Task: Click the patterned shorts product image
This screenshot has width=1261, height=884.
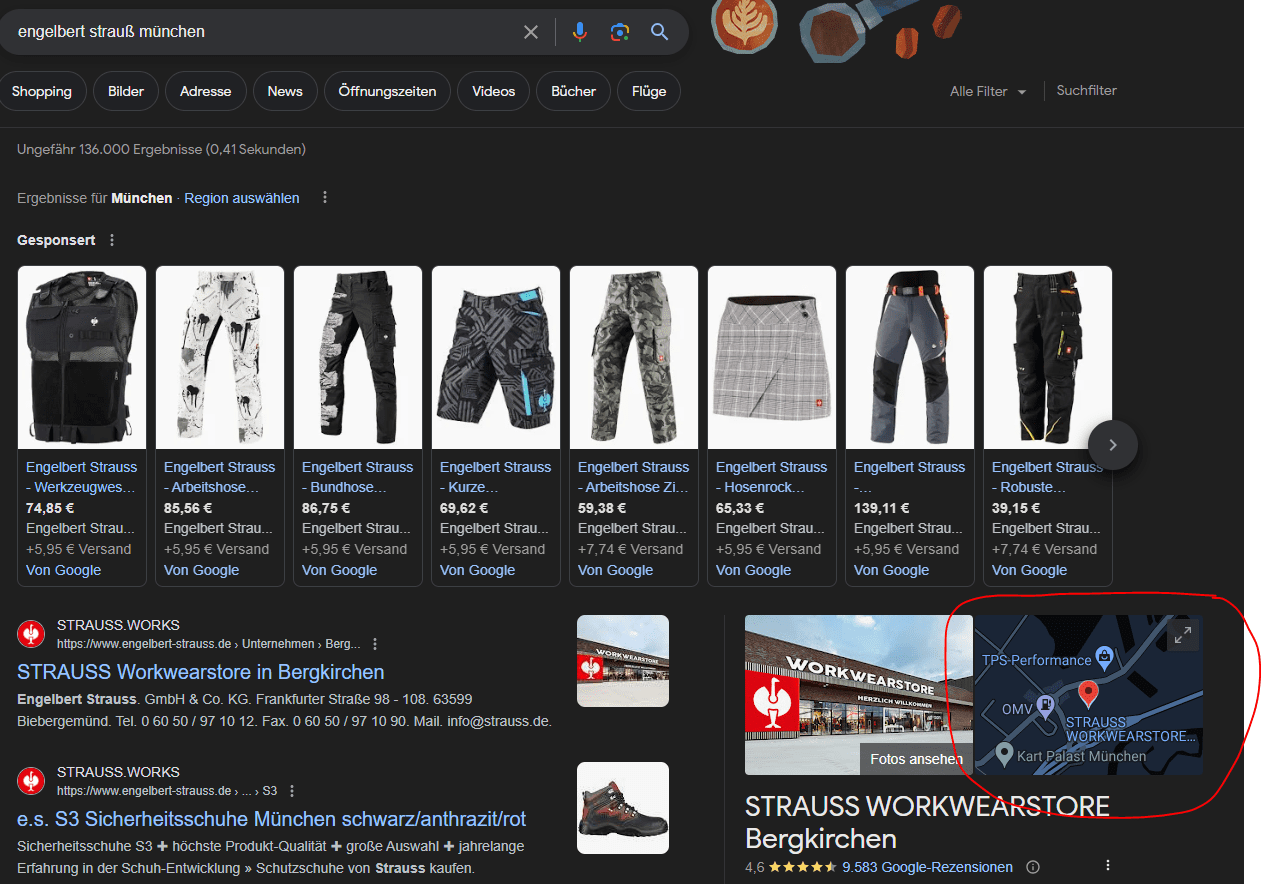Action: pyautogui.click(x=496, y=357)
